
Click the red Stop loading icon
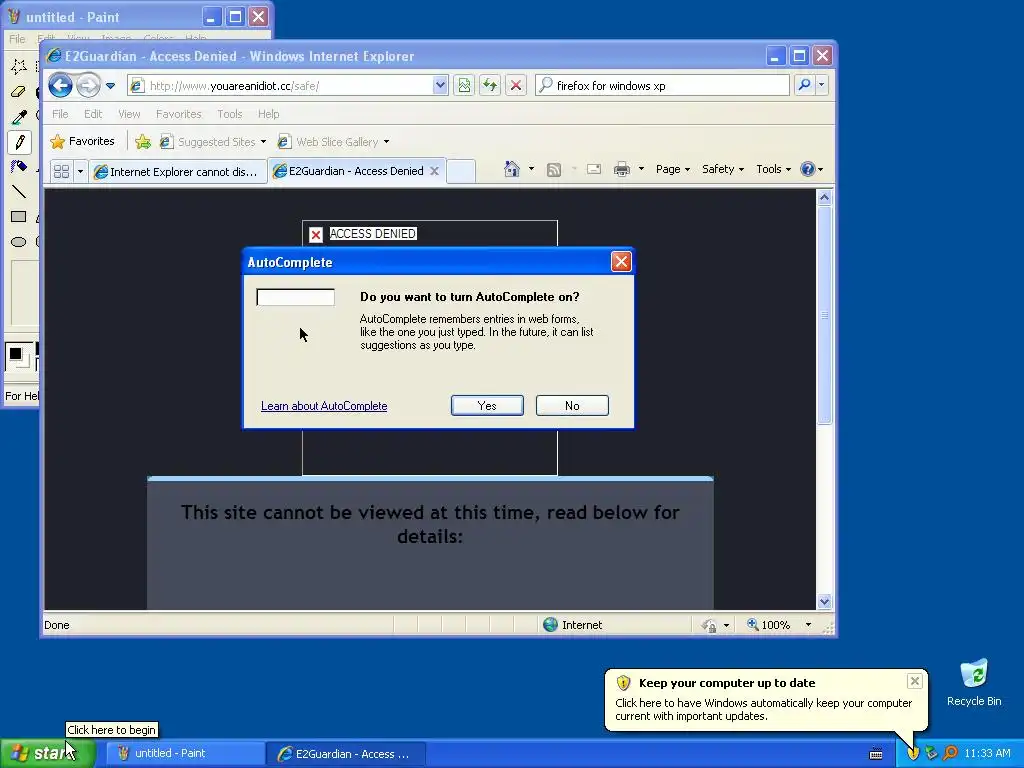click(x=515, y=85)
